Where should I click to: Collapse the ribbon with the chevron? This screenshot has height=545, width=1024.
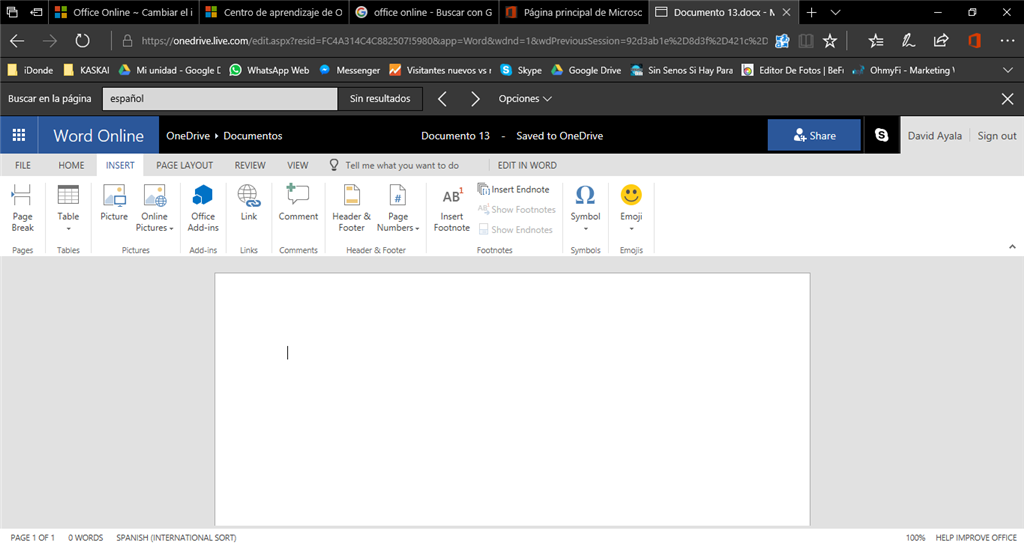tap(1012, 247)
